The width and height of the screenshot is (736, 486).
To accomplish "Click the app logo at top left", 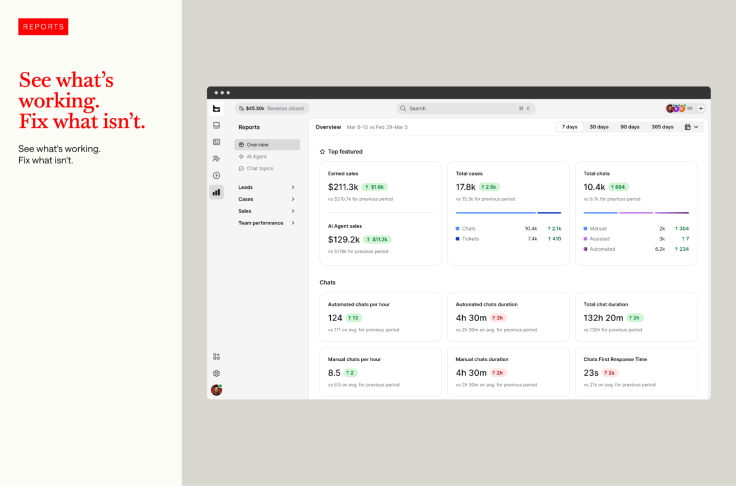I will point(216,108).
